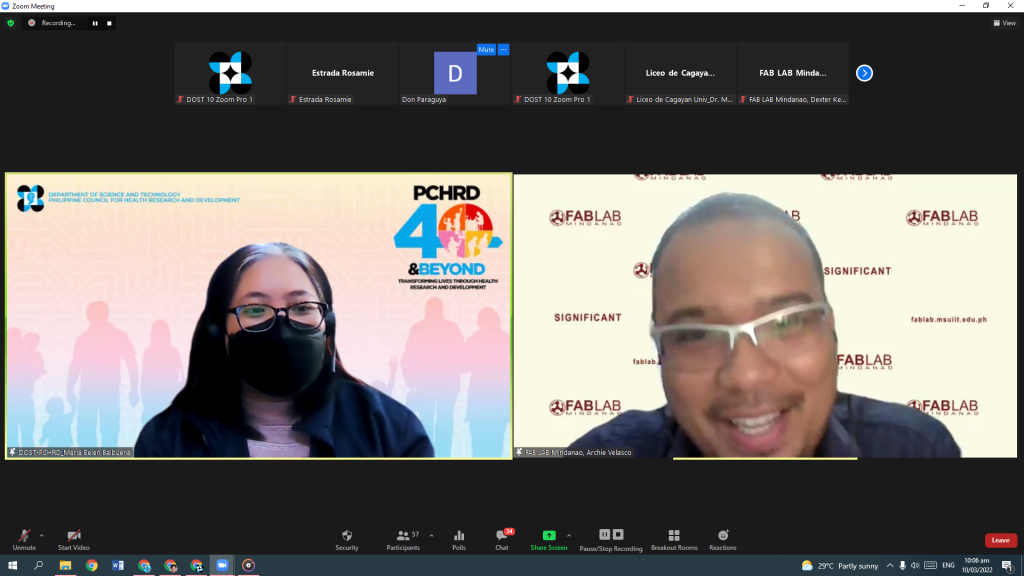Screen dimensions: 1024x576
Task: Pause recording from the top Recording indicator
Action: click(x=95, y=24)
